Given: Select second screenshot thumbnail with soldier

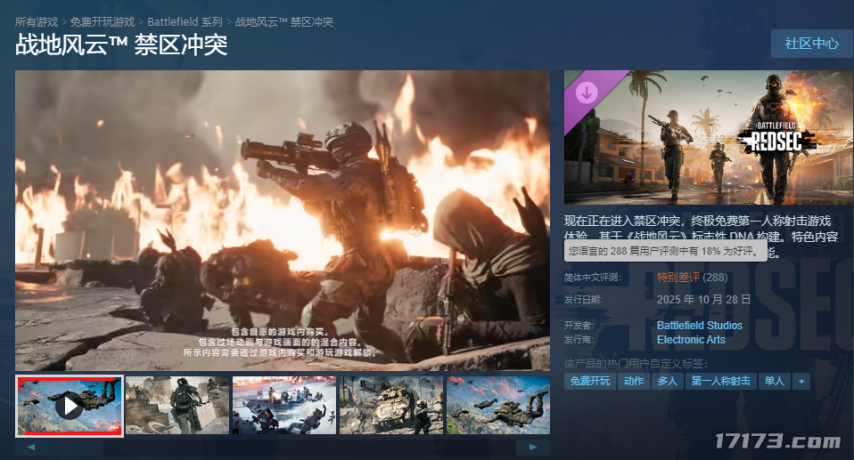Looking at the screenshot, I should (x=177, y=405).
